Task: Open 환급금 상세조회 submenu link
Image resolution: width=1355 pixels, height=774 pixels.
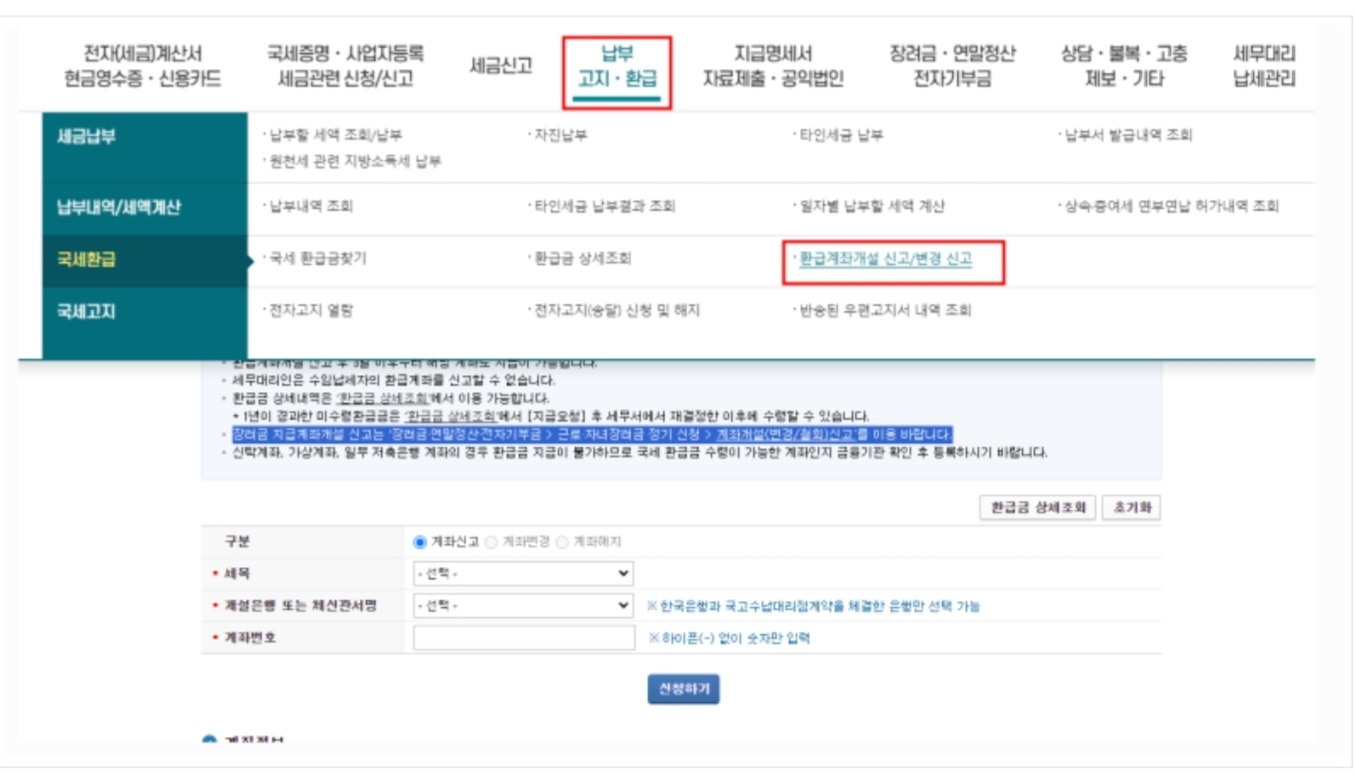Action: (x=582, y=259)
